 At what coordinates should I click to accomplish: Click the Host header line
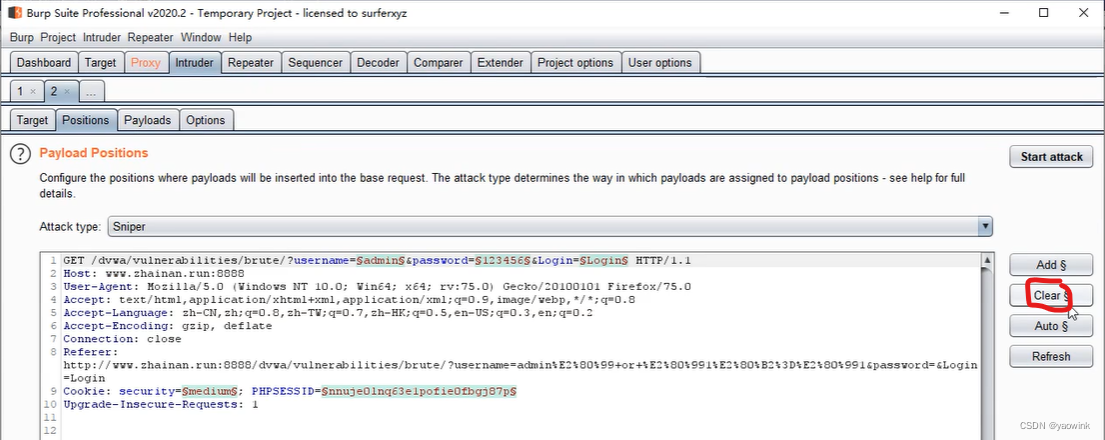coord(154,274)
